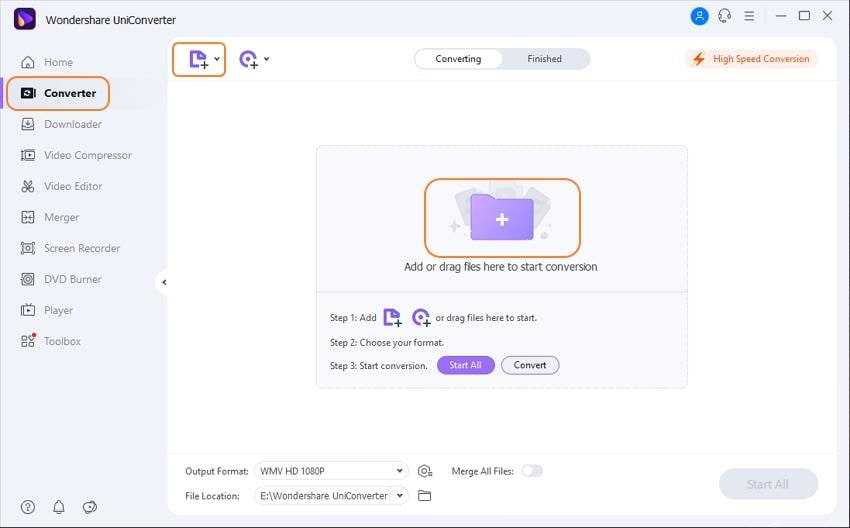Enable High Speed Conversion
Image resolution: width=850 pixels, height=528 pixels.
point(751,59)
